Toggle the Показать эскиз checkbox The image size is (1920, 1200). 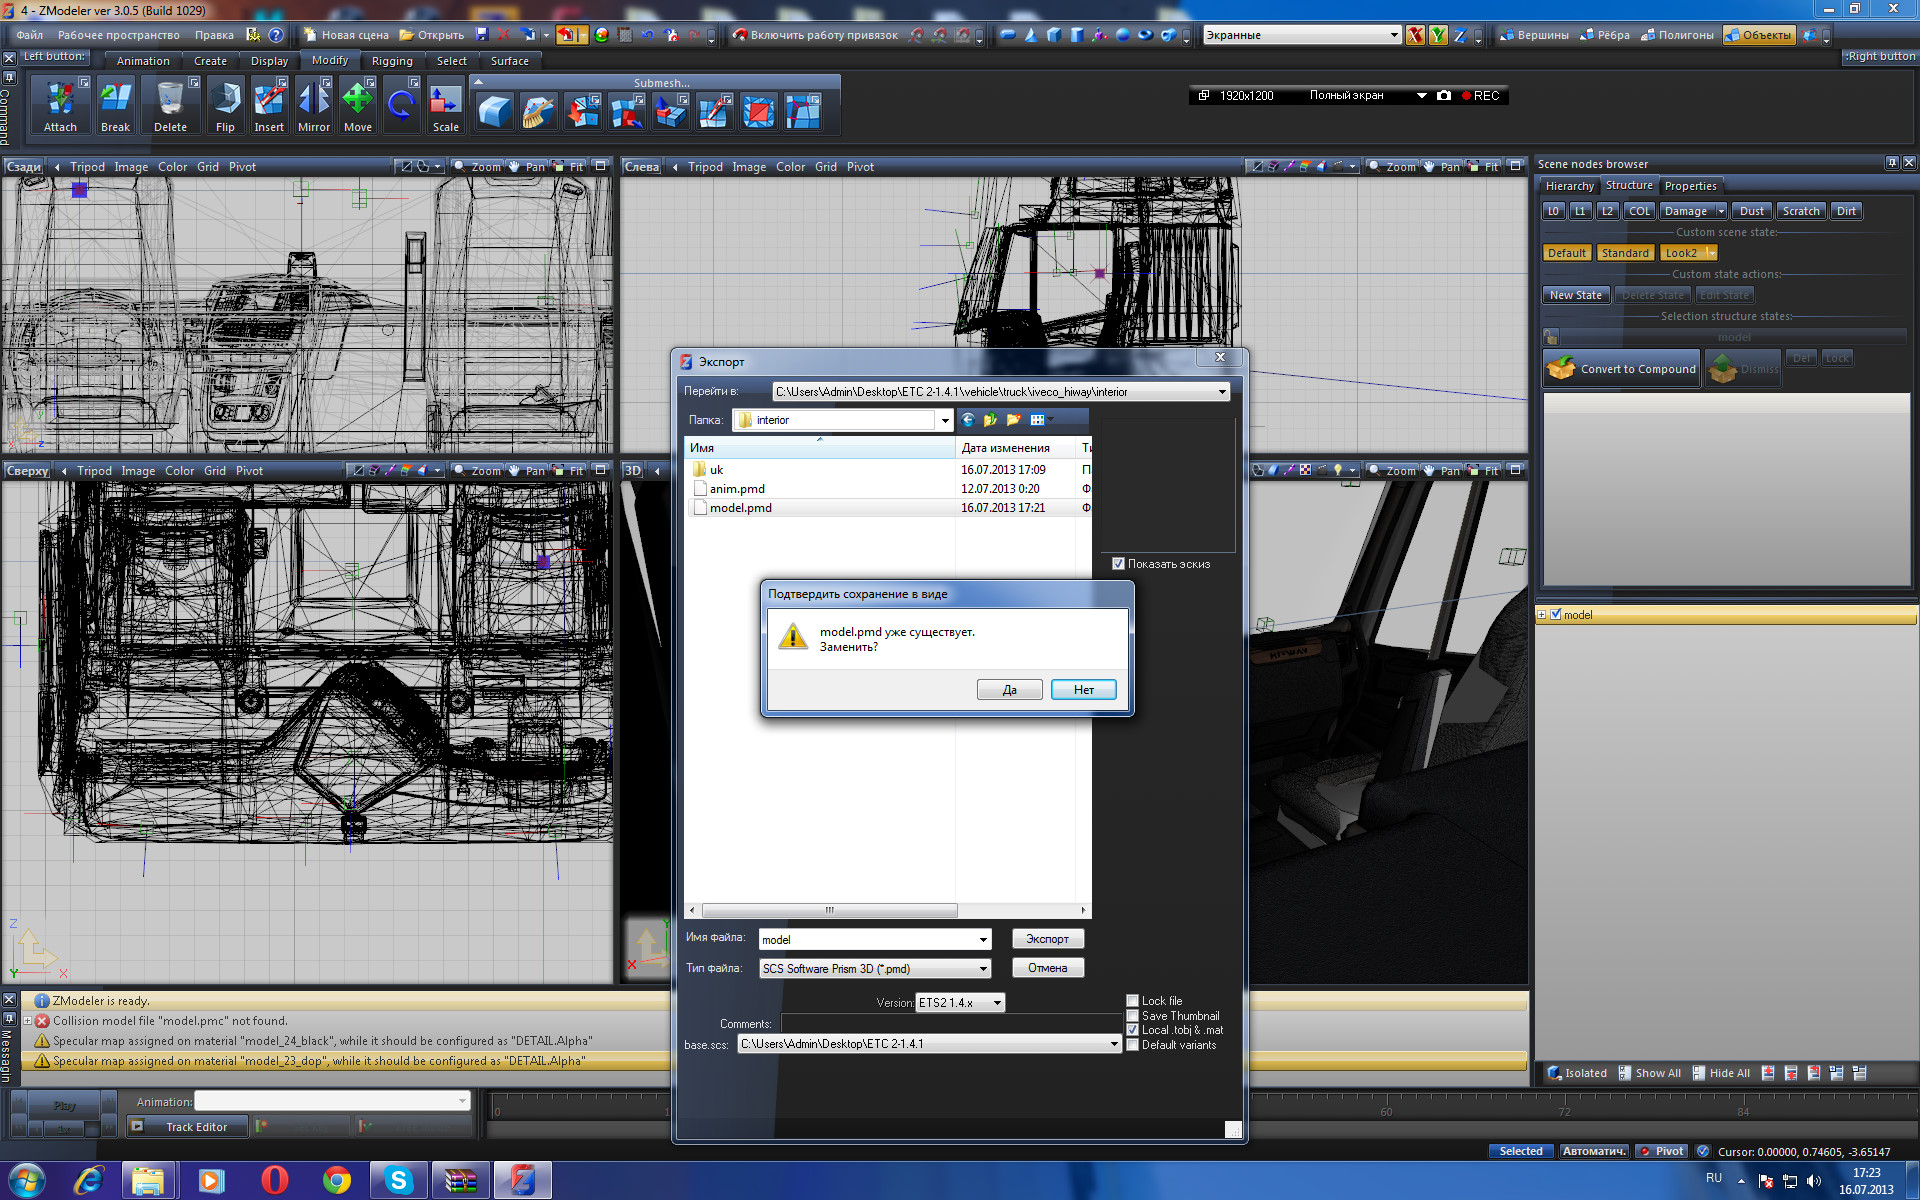pyautogui.click(x=1118, y=564)
